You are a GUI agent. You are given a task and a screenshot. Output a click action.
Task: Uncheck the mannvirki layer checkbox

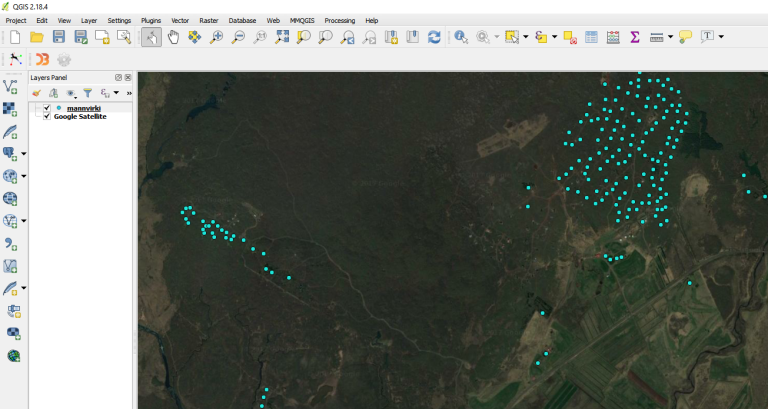point(47,108)
